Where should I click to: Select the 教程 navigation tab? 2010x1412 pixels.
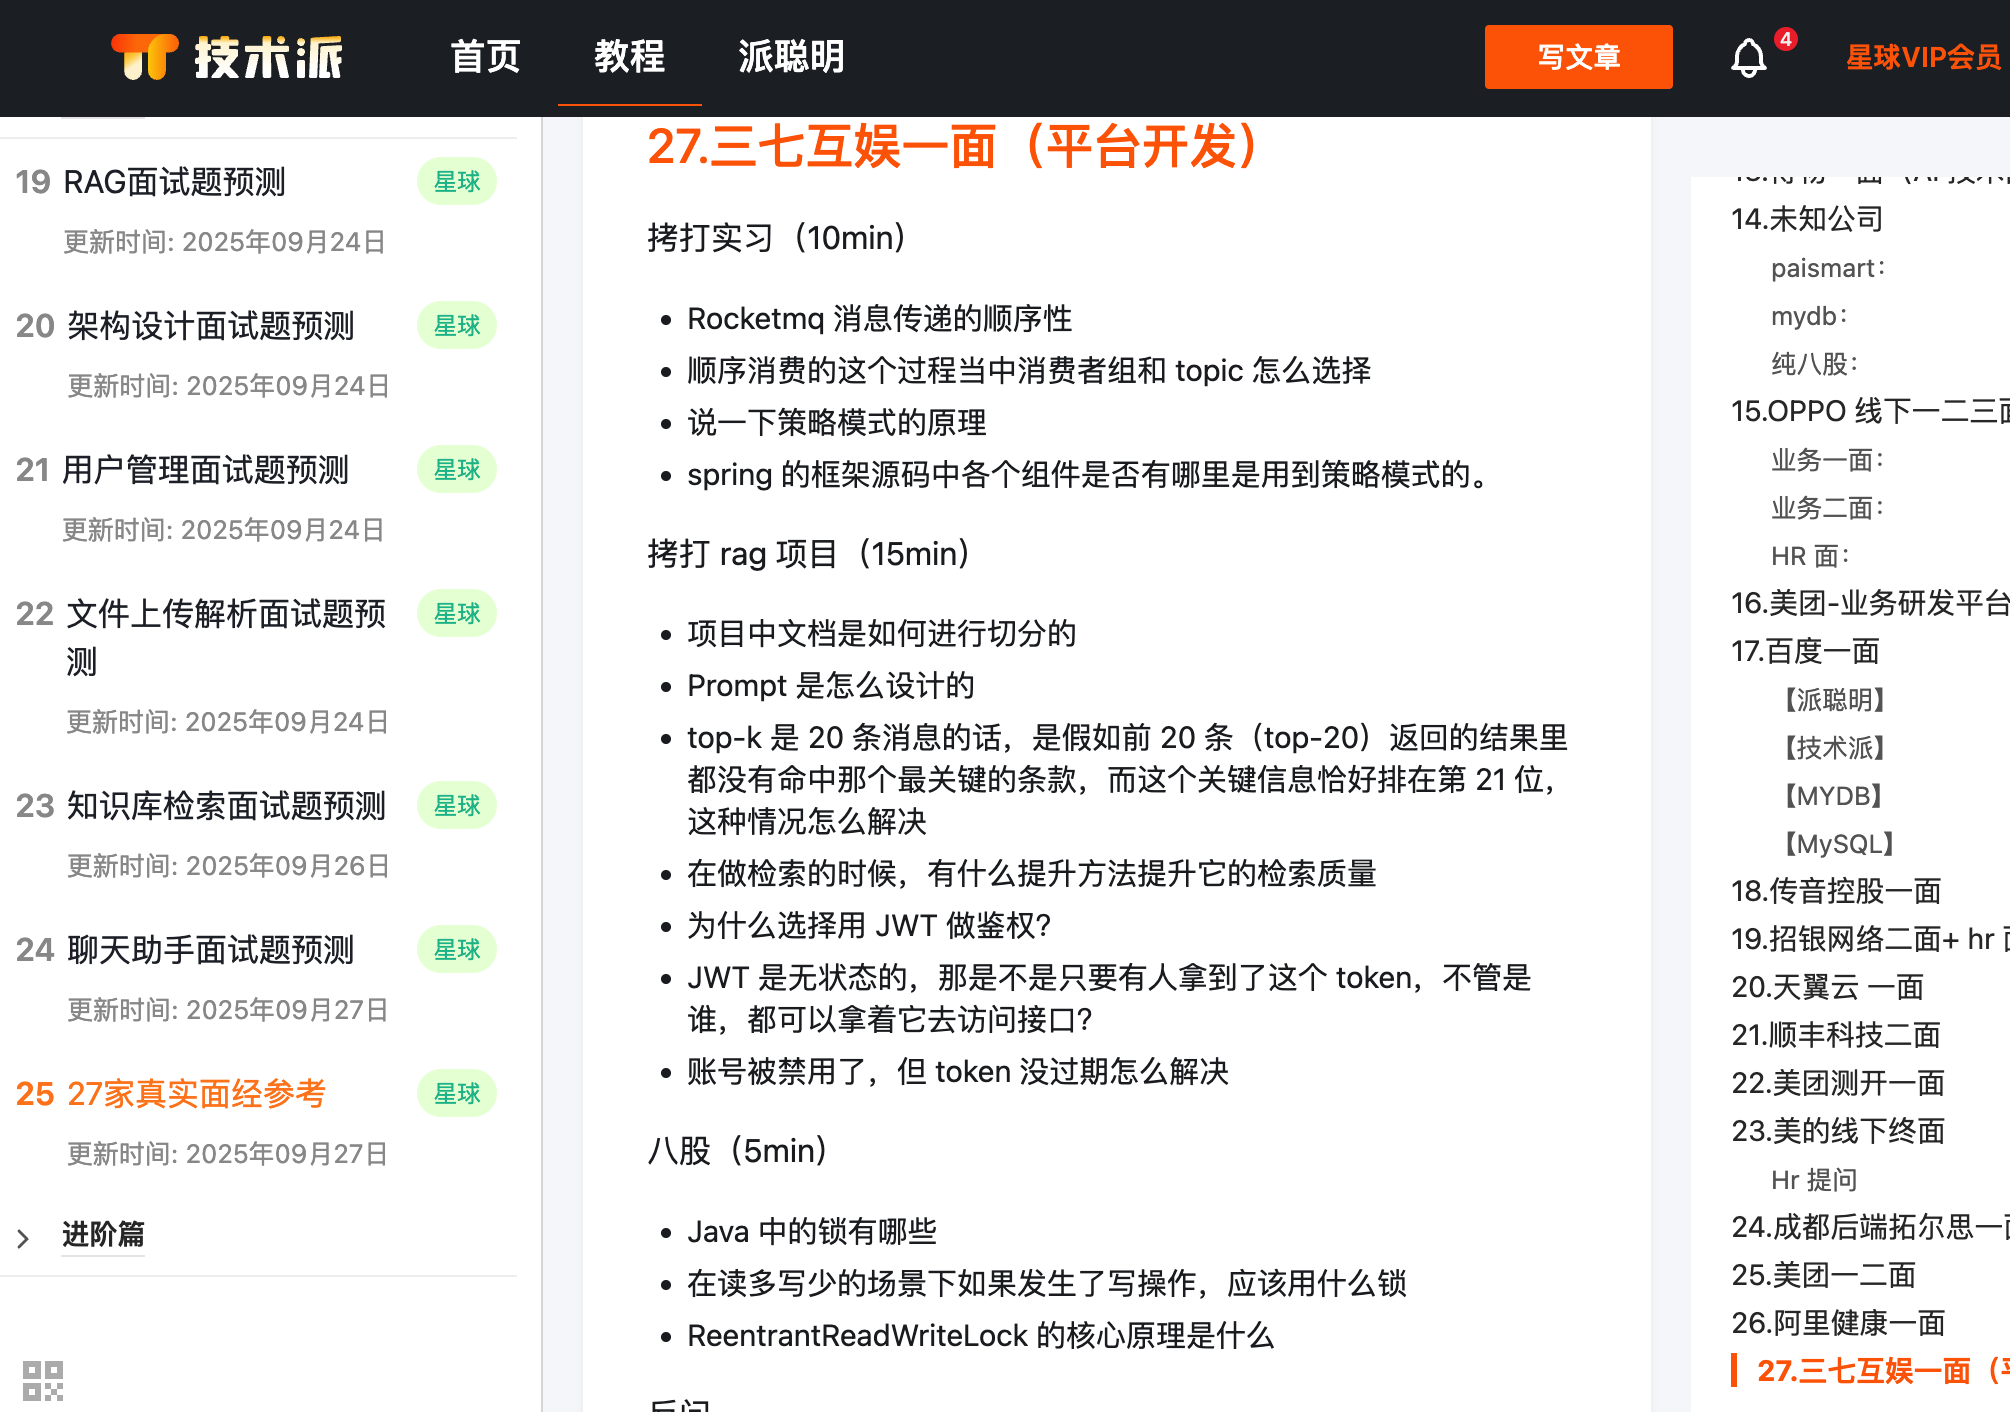point(629,57)
